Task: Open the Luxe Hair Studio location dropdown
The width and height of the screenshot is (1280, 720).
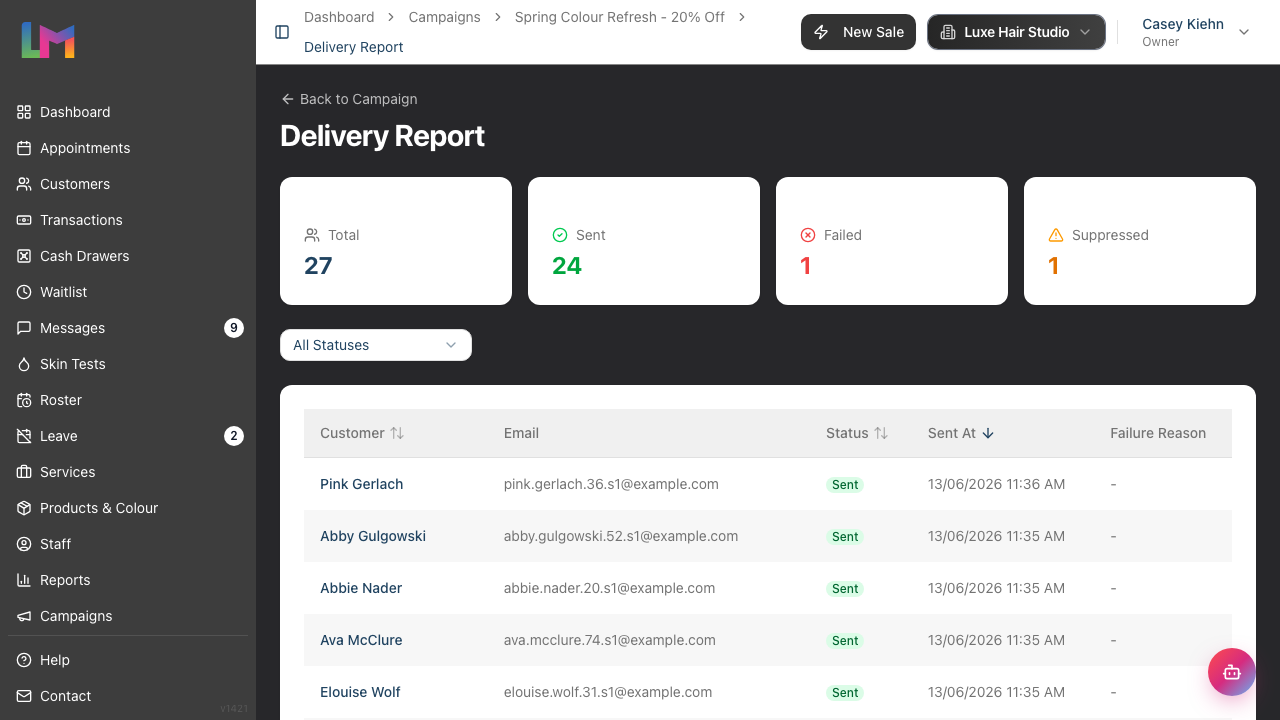Action: click(1016, 32)
